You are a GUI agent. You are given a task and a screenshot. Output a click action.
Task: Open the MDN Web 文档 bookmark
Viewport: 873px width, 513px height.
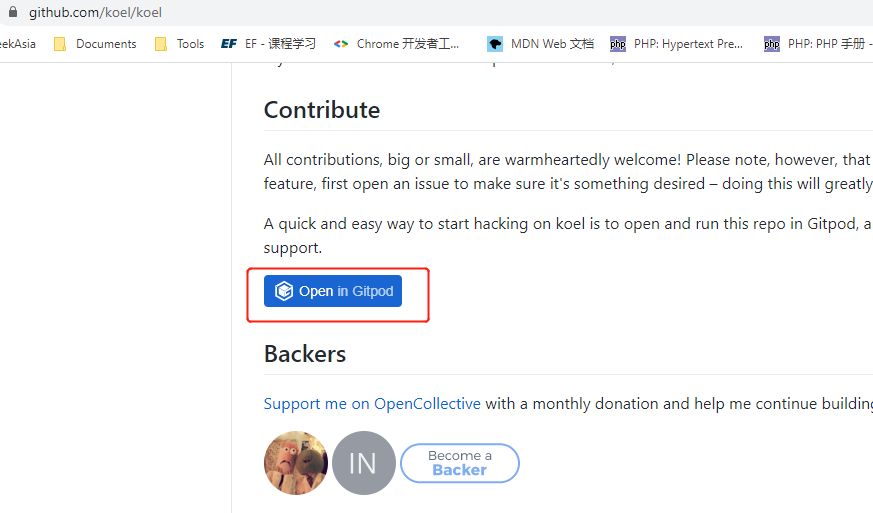click(540, 44)
